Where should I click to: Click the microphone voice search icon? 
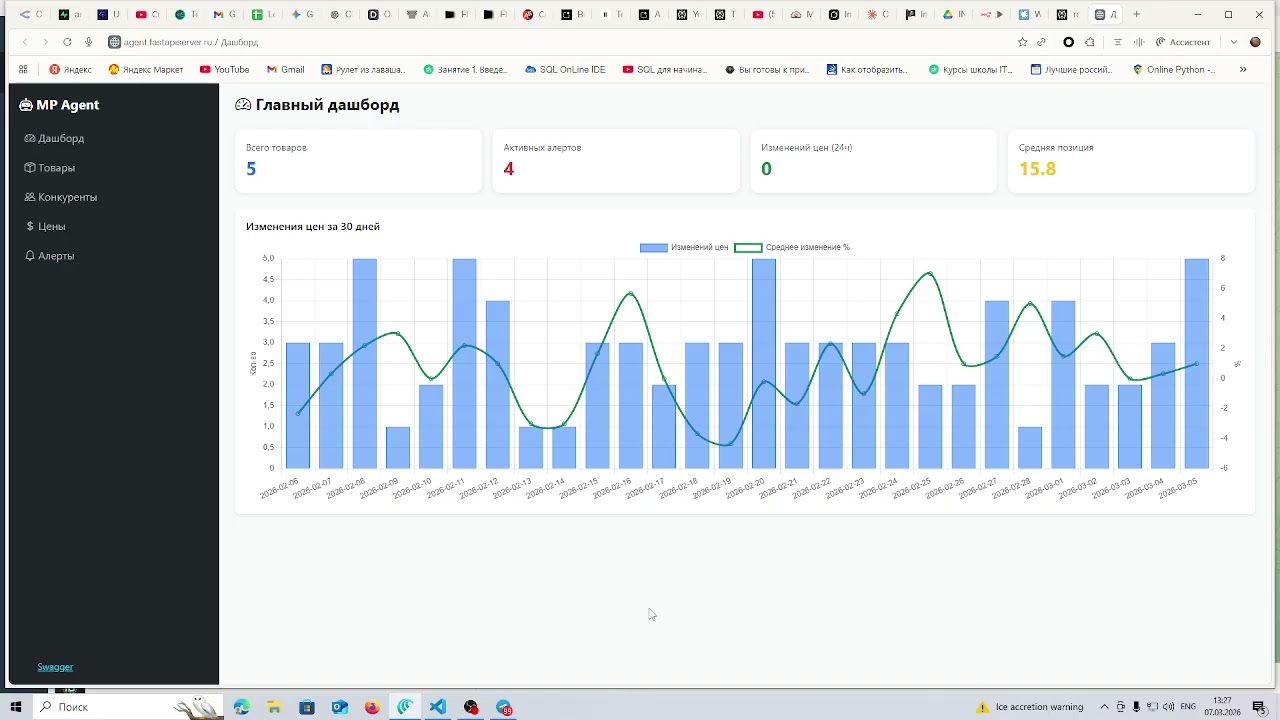tap(88, 42)
